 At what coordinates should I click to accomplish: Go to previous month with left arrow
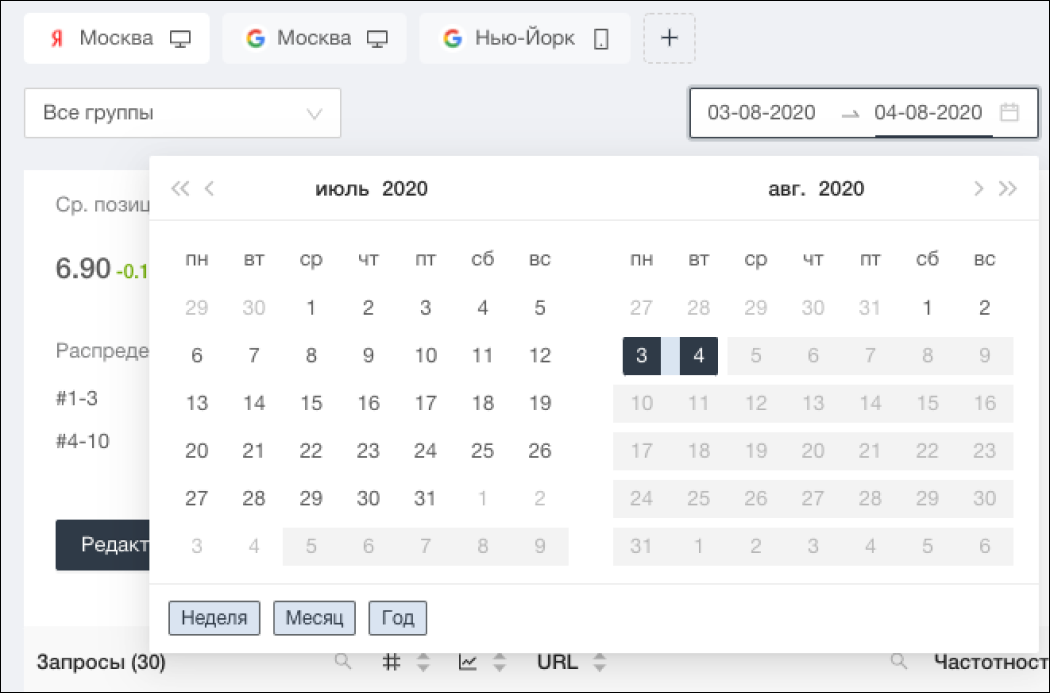coord(210,189)
